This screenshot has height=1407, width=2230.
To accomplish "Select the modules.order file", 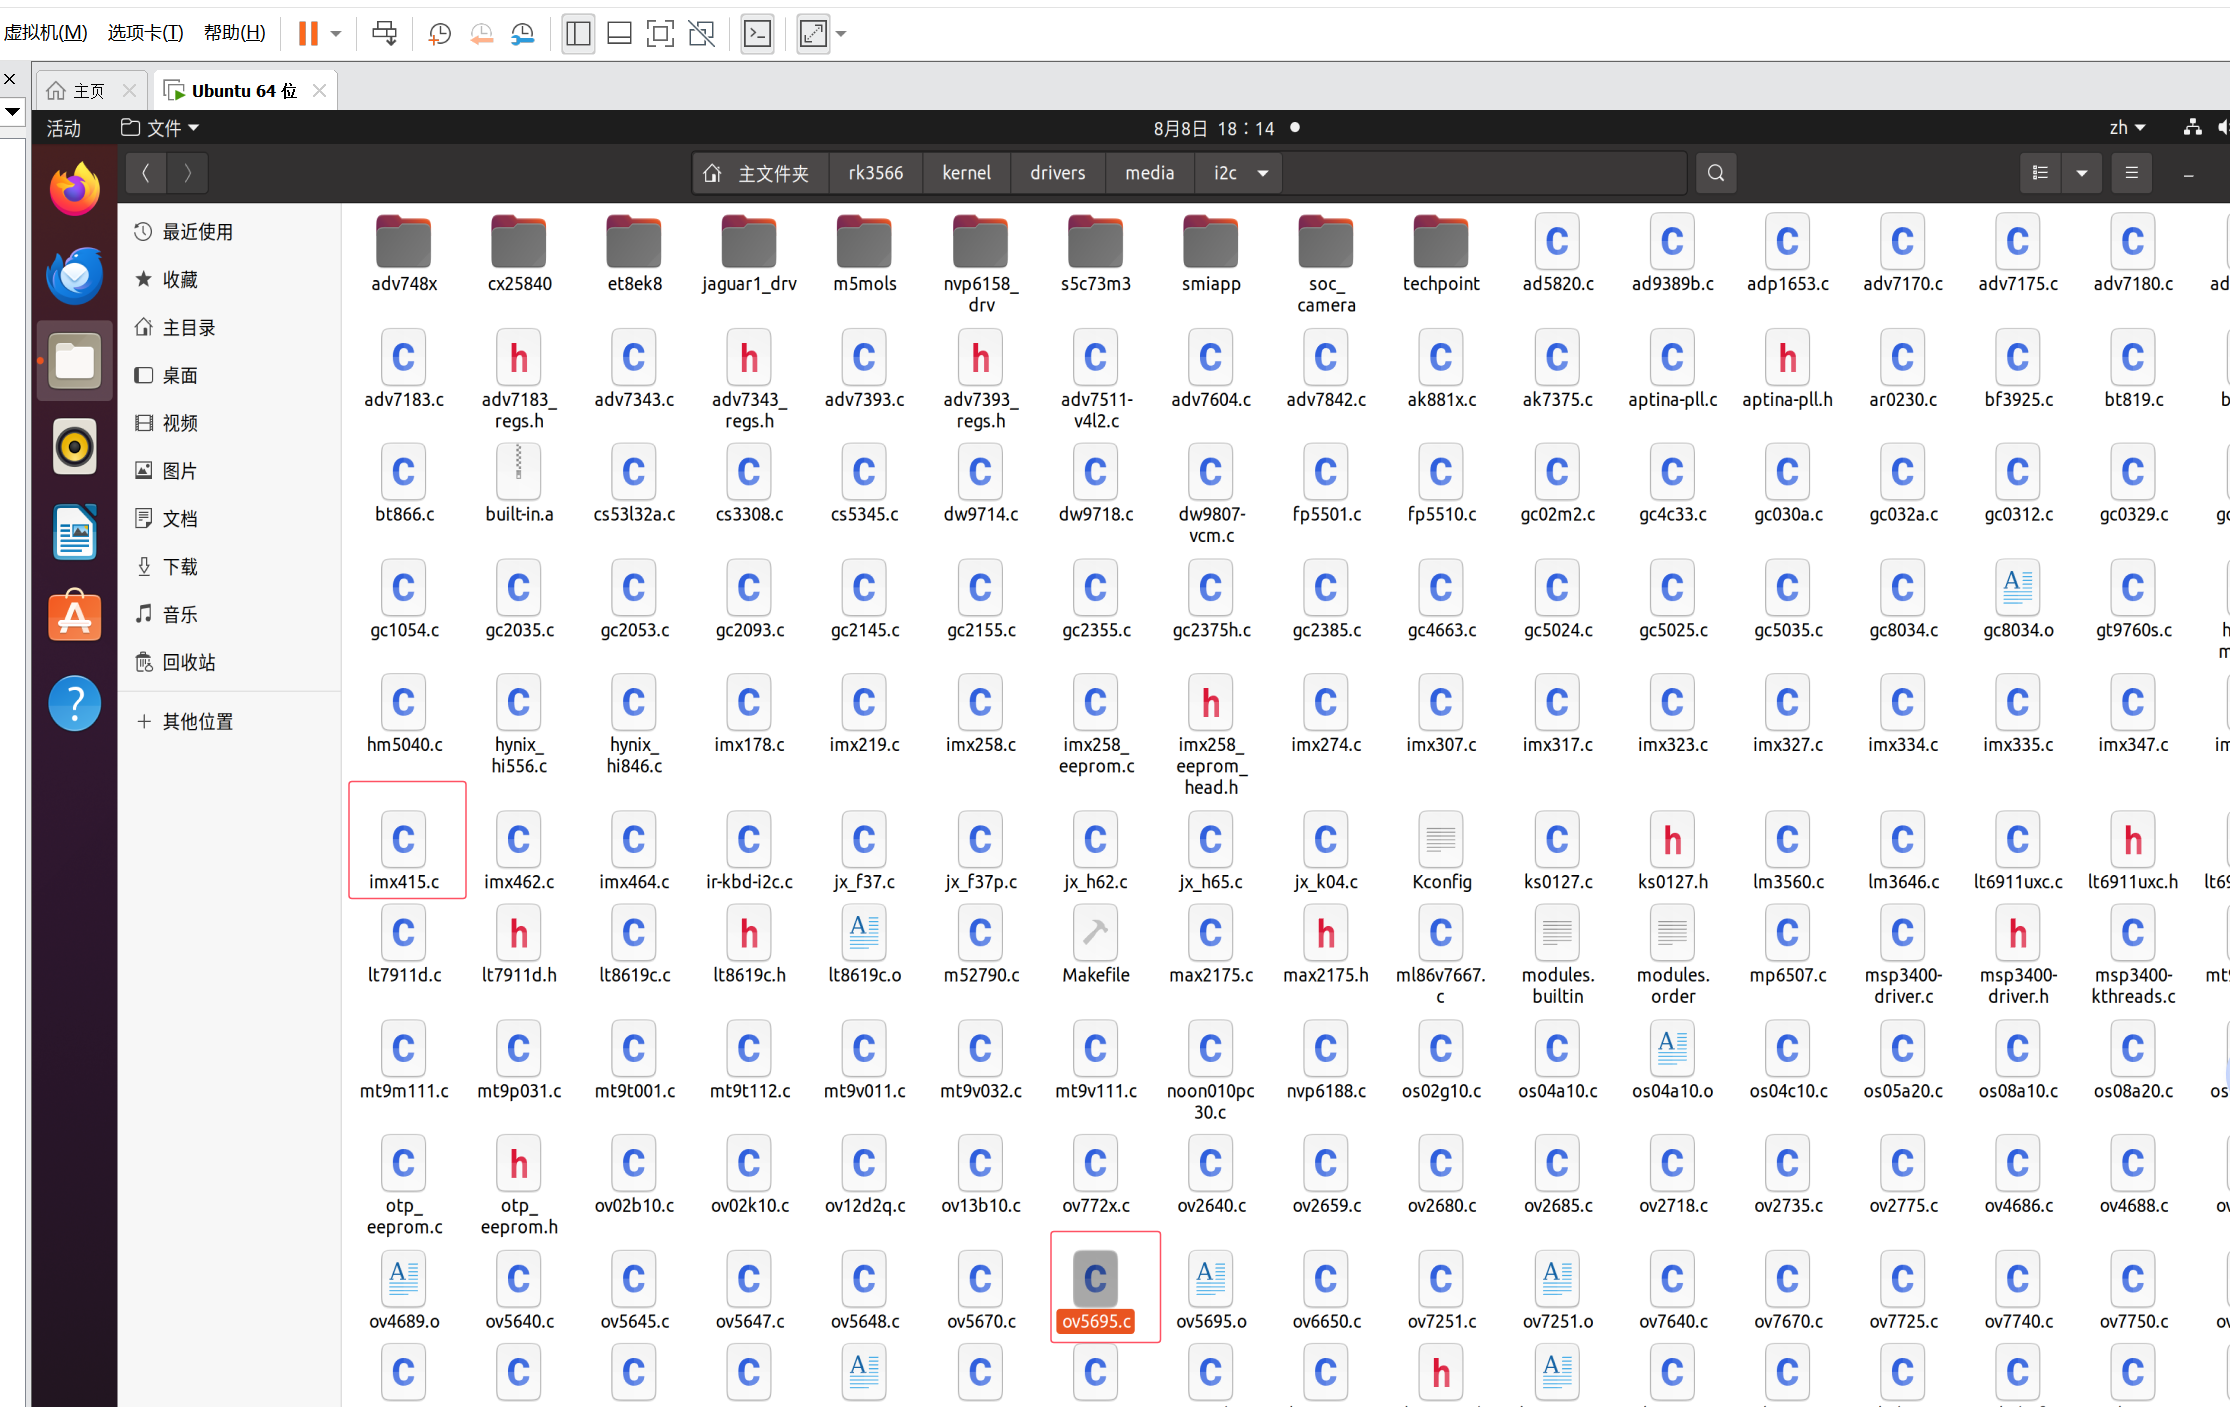I will click(x=1672, y=955).
